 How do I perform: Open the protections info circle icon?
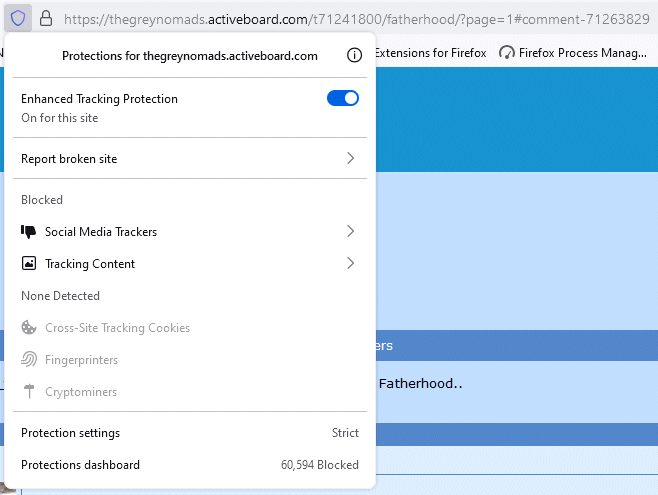click(x=353, y=56)
